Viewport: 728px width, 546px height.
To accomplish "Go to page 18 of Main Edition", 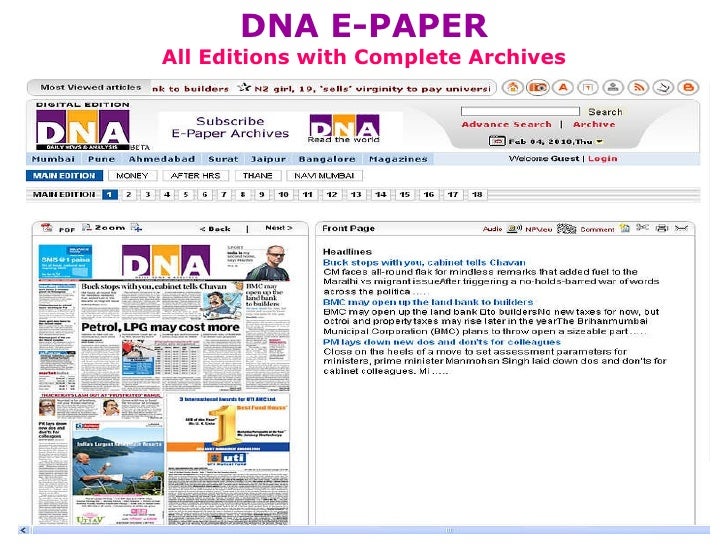I will 477,195.
